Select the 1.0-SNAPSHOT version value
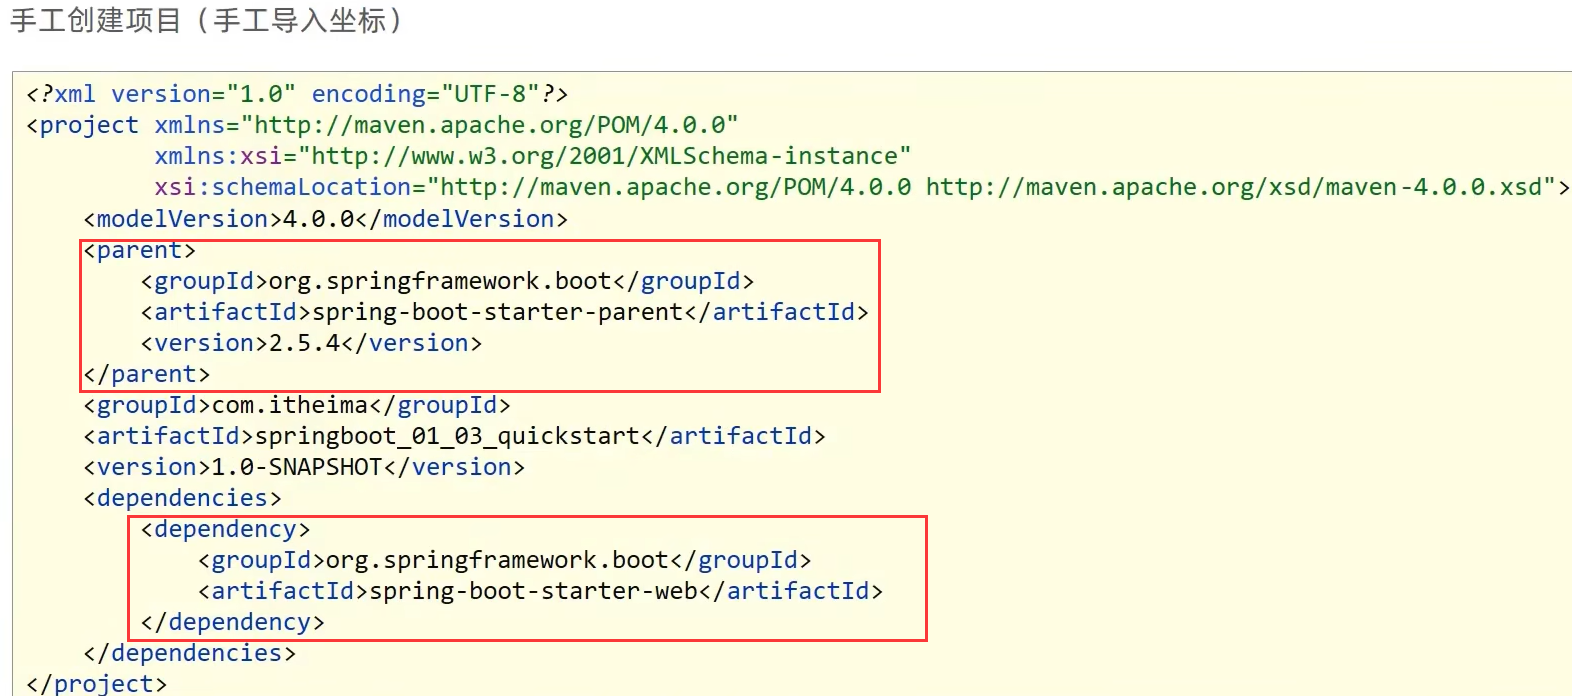 point(297,467)
